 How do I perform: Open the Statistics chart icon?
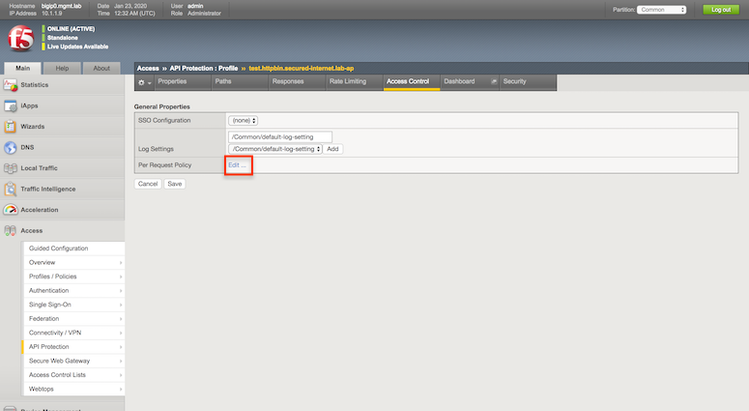click(11, 85)
